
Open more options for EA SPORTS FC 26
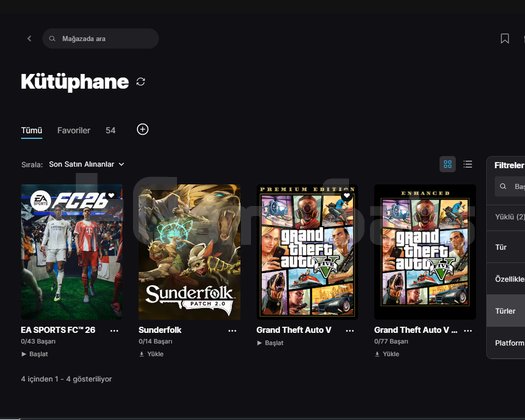[114, 331]
